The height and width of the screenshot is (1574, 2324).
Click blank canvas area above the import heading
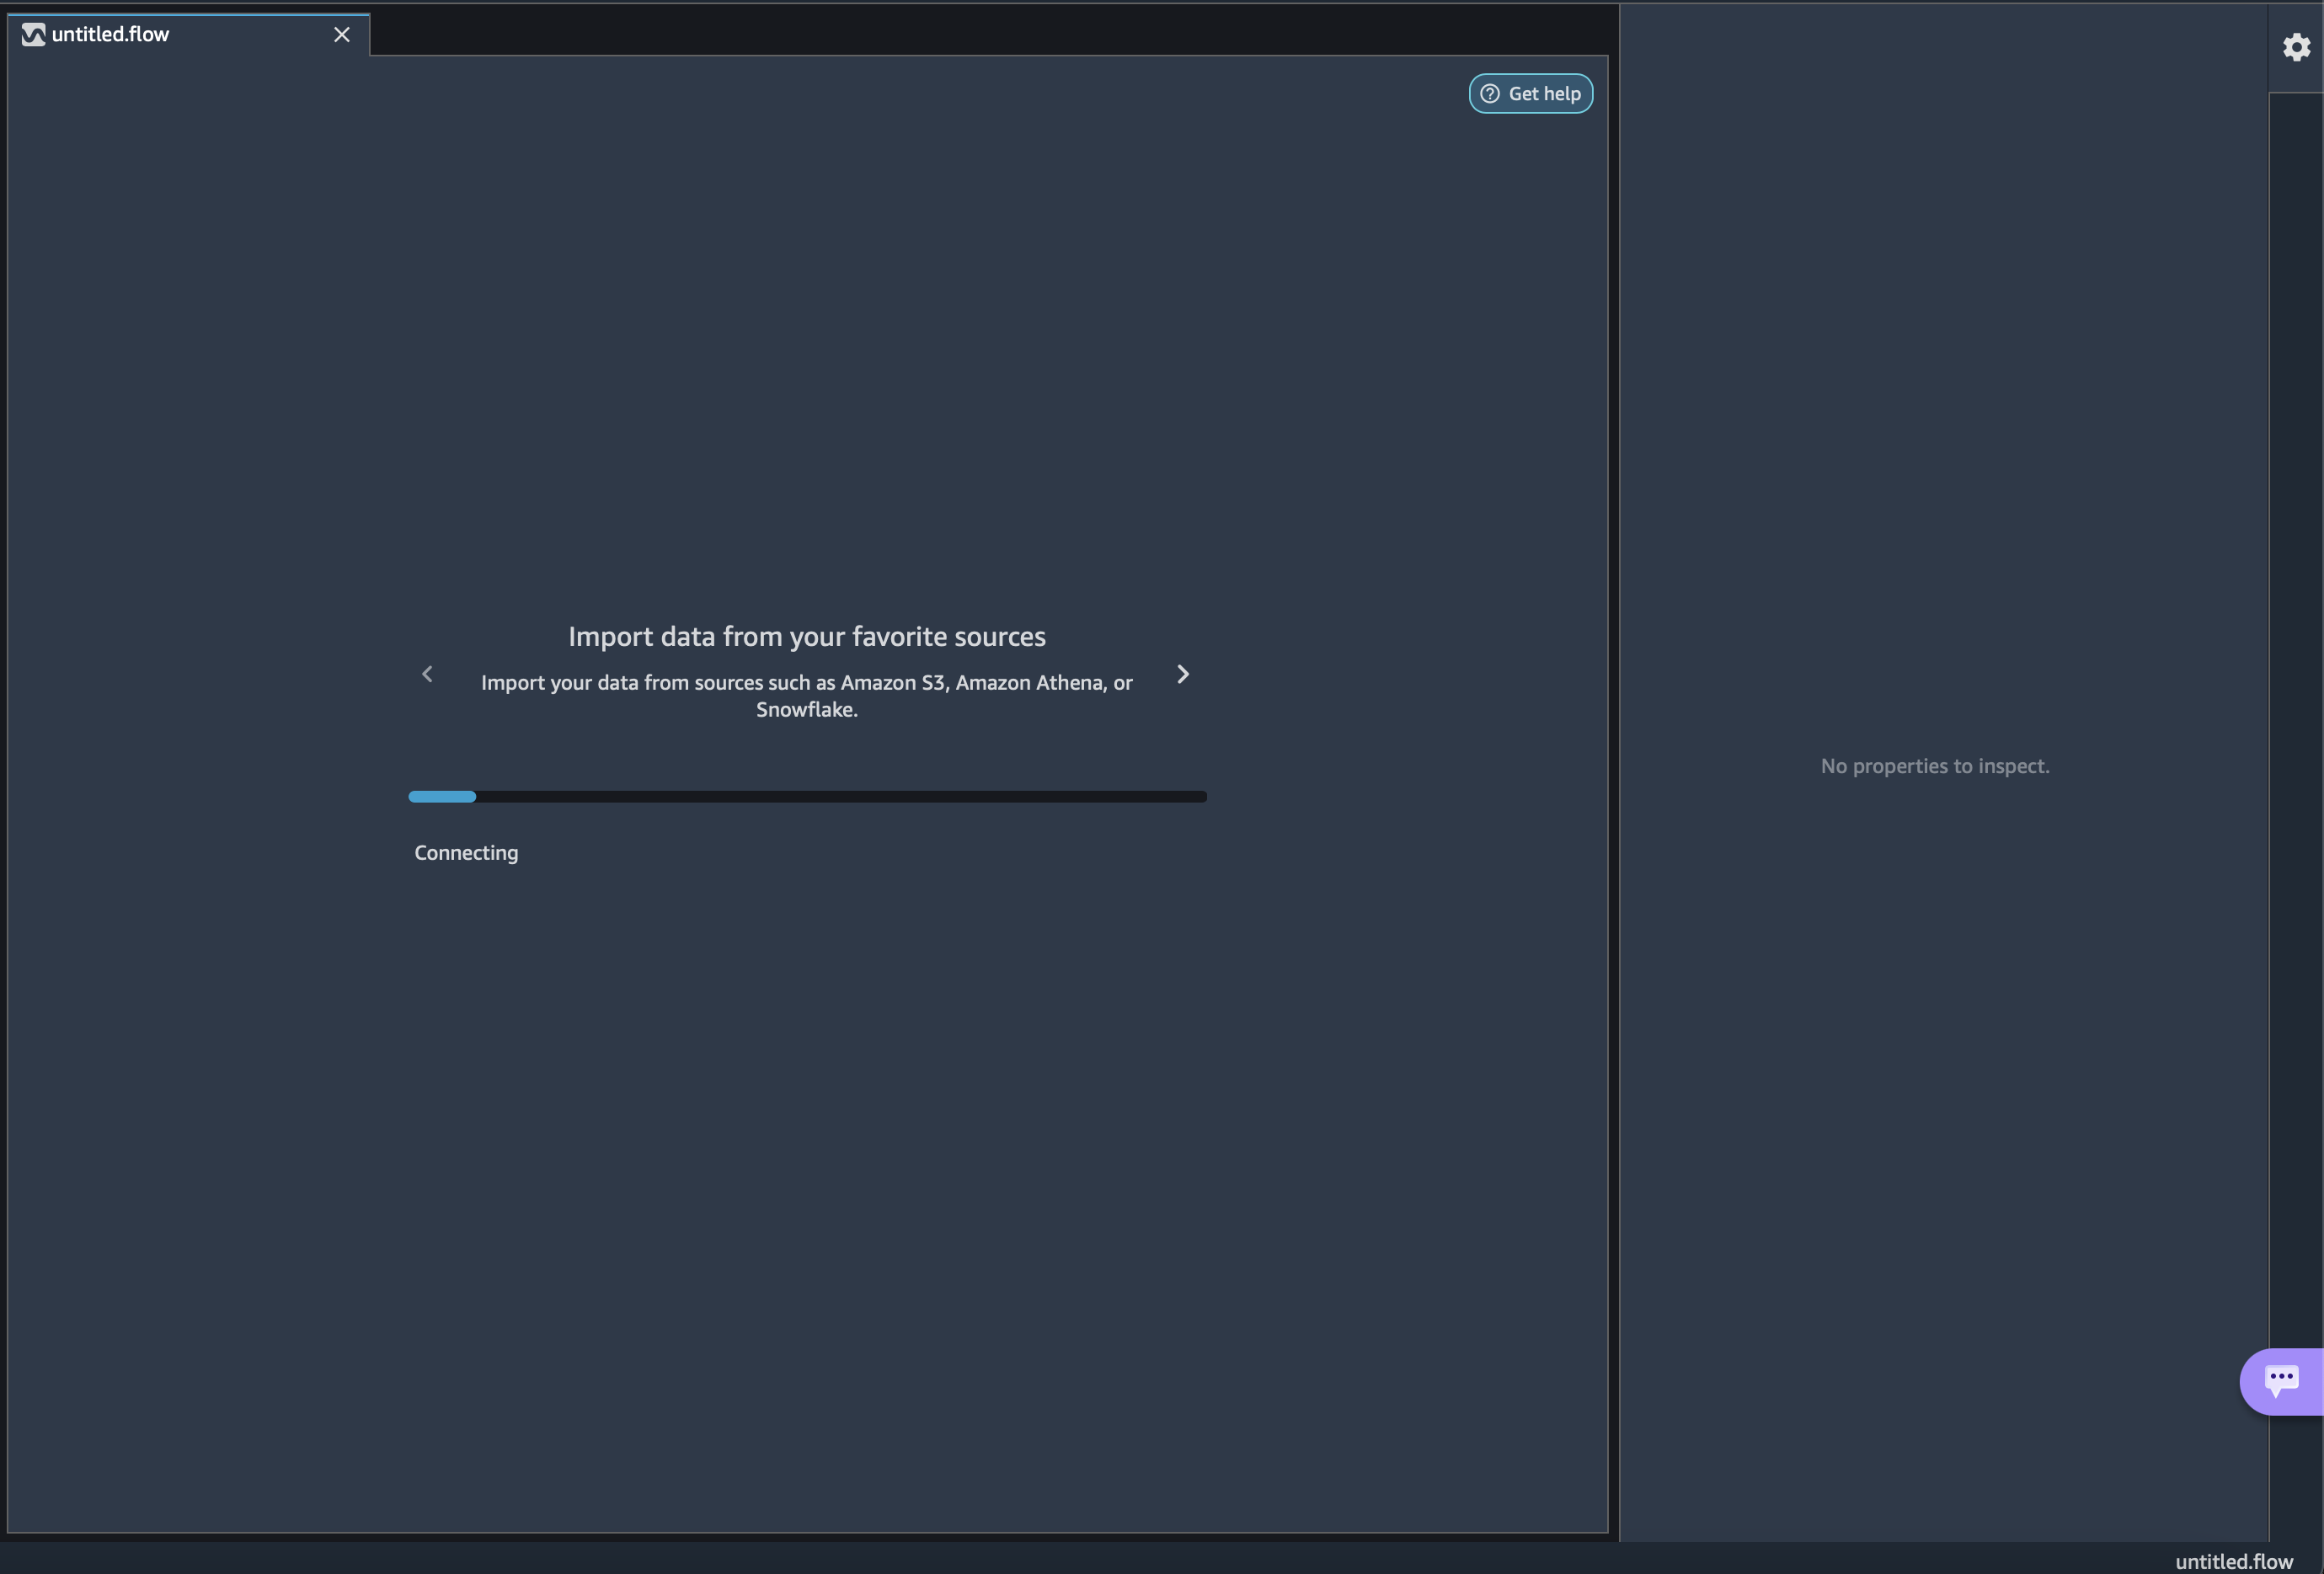click(806, 350)
